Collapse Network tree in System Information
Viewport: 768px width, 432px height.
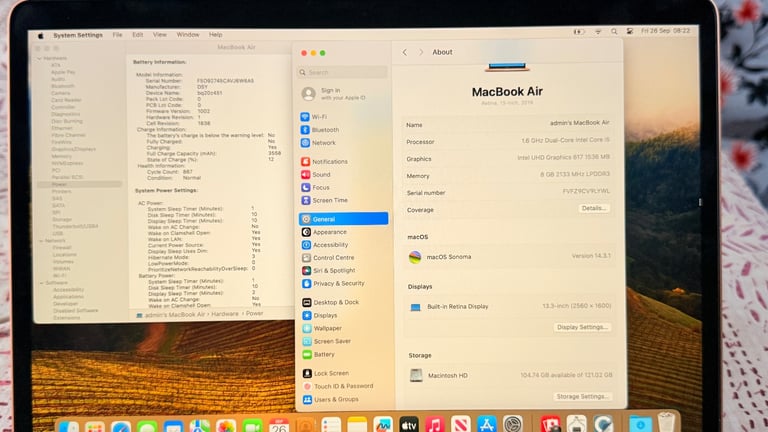pos(41,241)
